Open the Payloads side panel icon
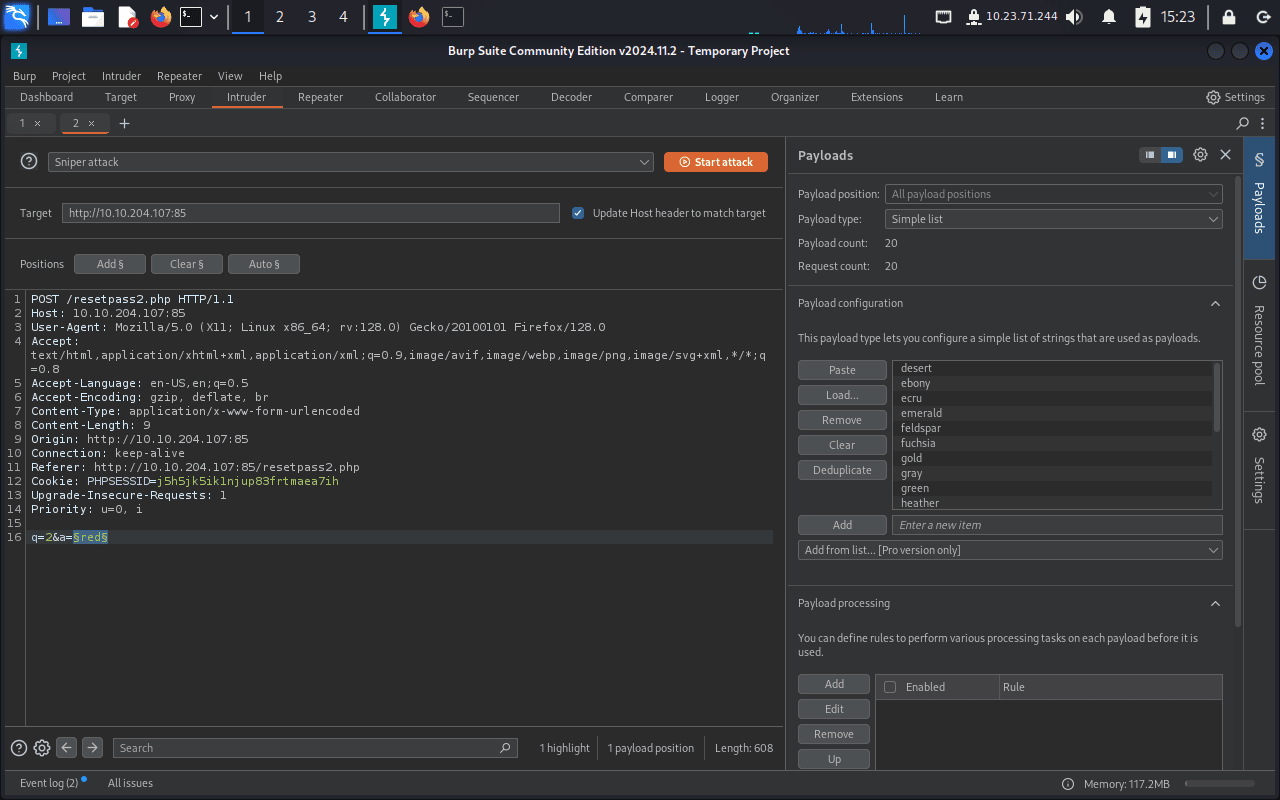Screen dimensions: 1280x800 [1259, 160]
